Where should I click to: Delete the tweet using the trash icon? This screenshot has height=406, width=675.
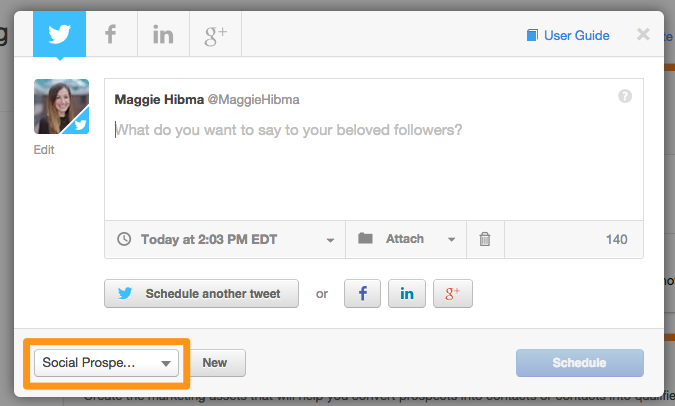485,239
